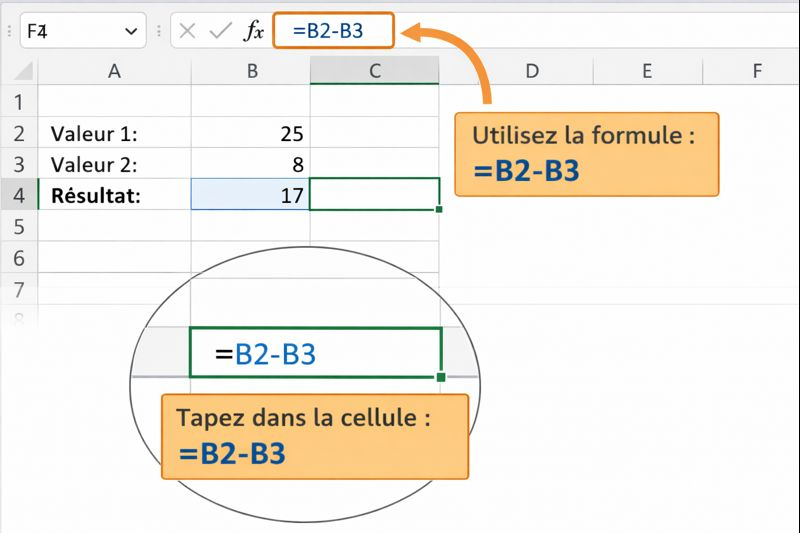Click the magnified cell showing =B2-B3
Image resolution: width=800 pixels, height=533 pixels.
315,353
